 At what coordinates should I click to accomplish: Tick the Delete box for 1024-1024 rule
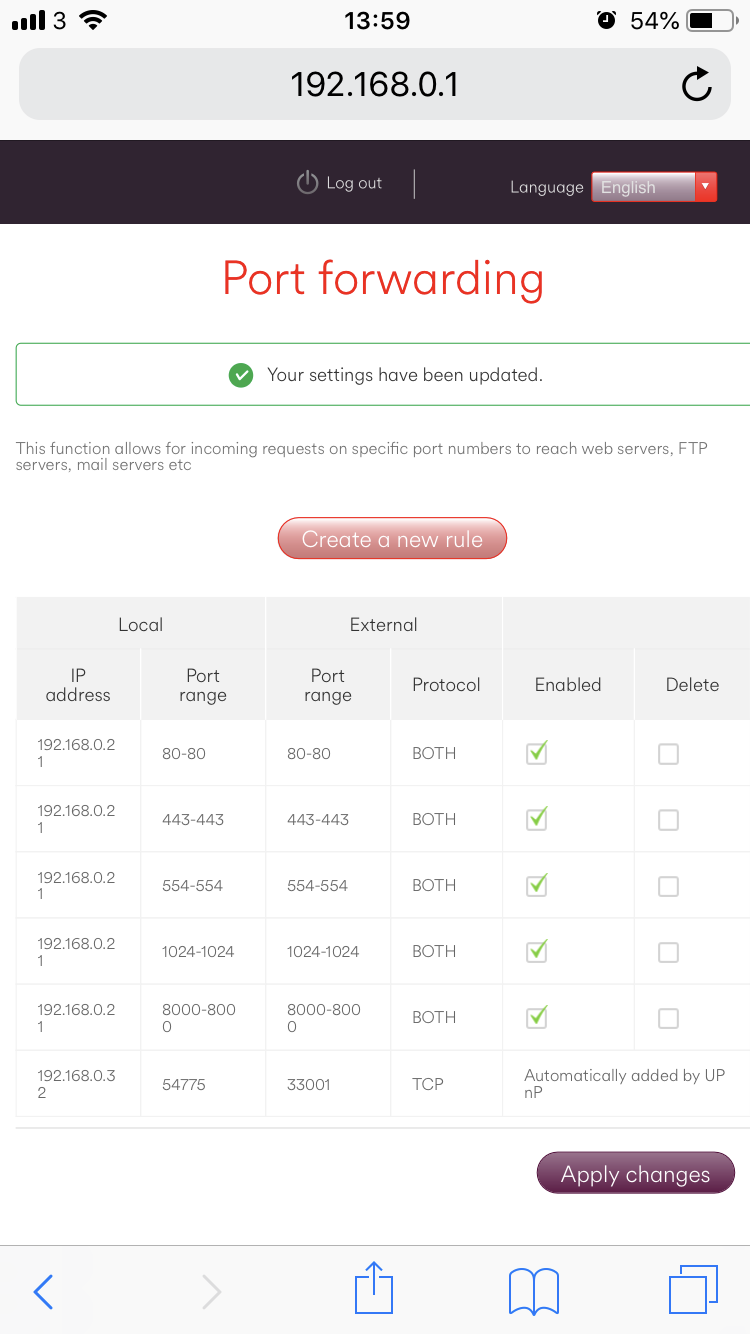(668, 952)
